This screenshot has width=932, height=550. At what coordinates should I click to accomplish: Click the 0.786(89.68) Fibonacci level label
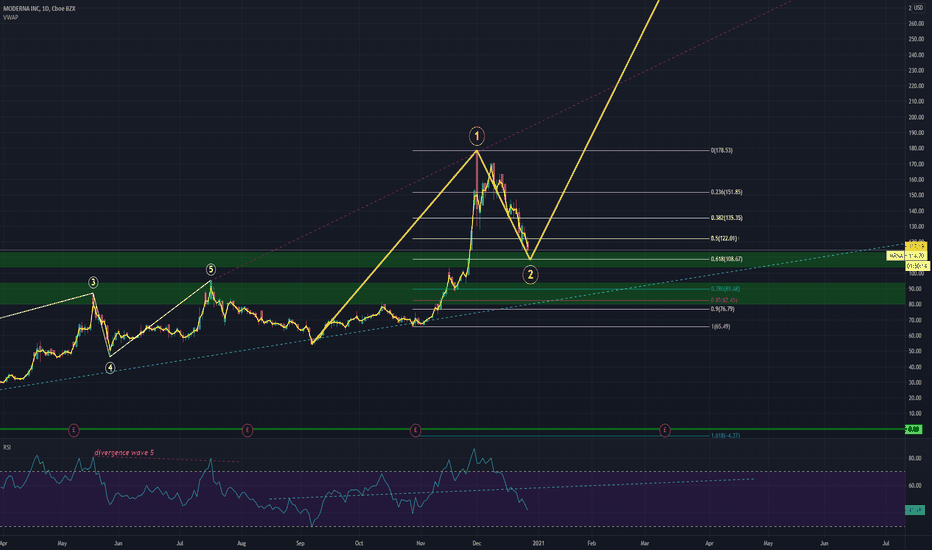click(x=725, y=289)
